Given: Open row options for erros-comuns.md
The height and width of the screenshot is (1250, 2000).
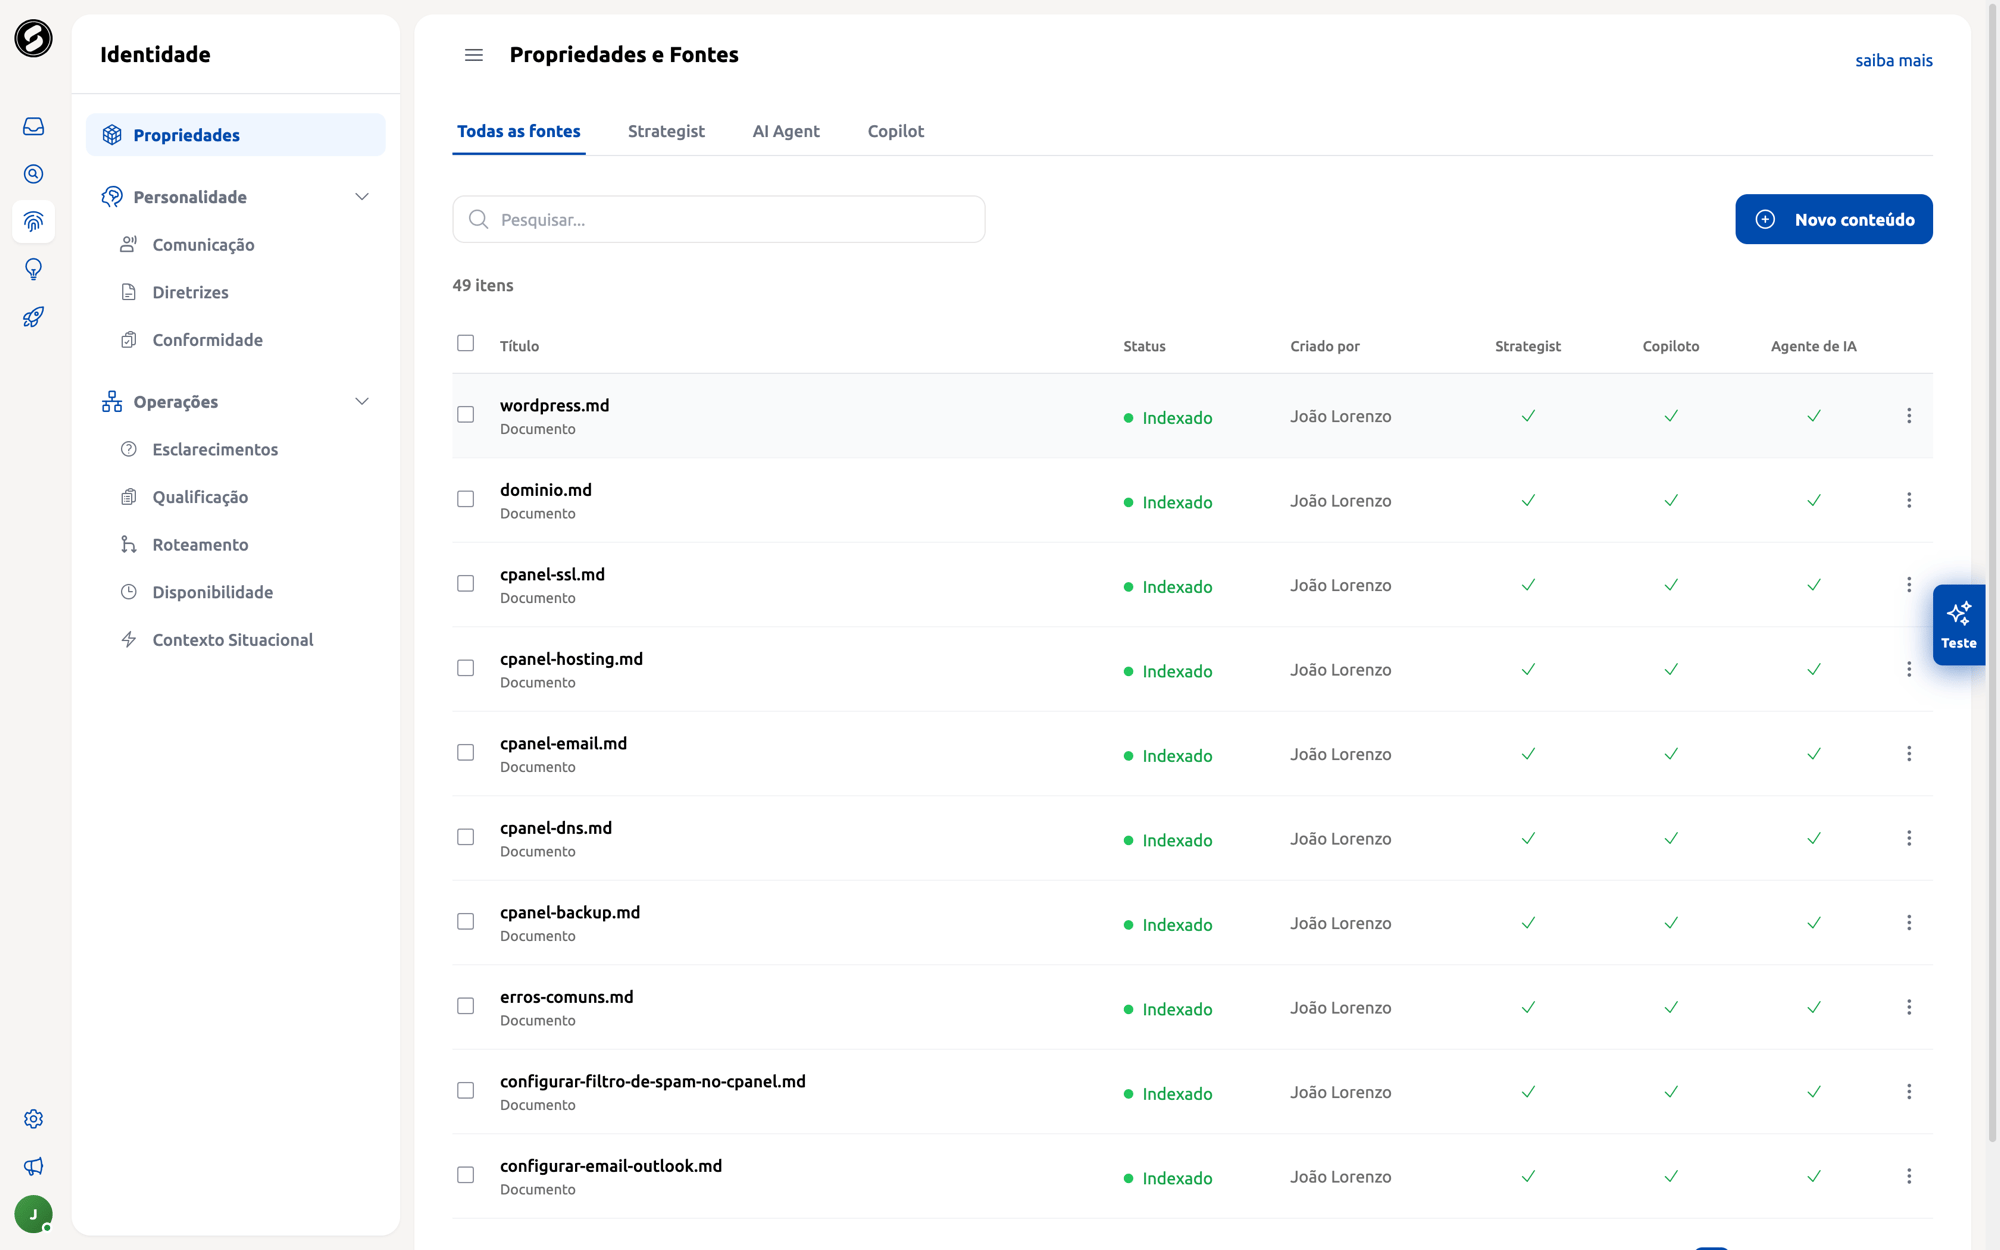Looking at the screenshot, I should (x=1908, y=1007).
